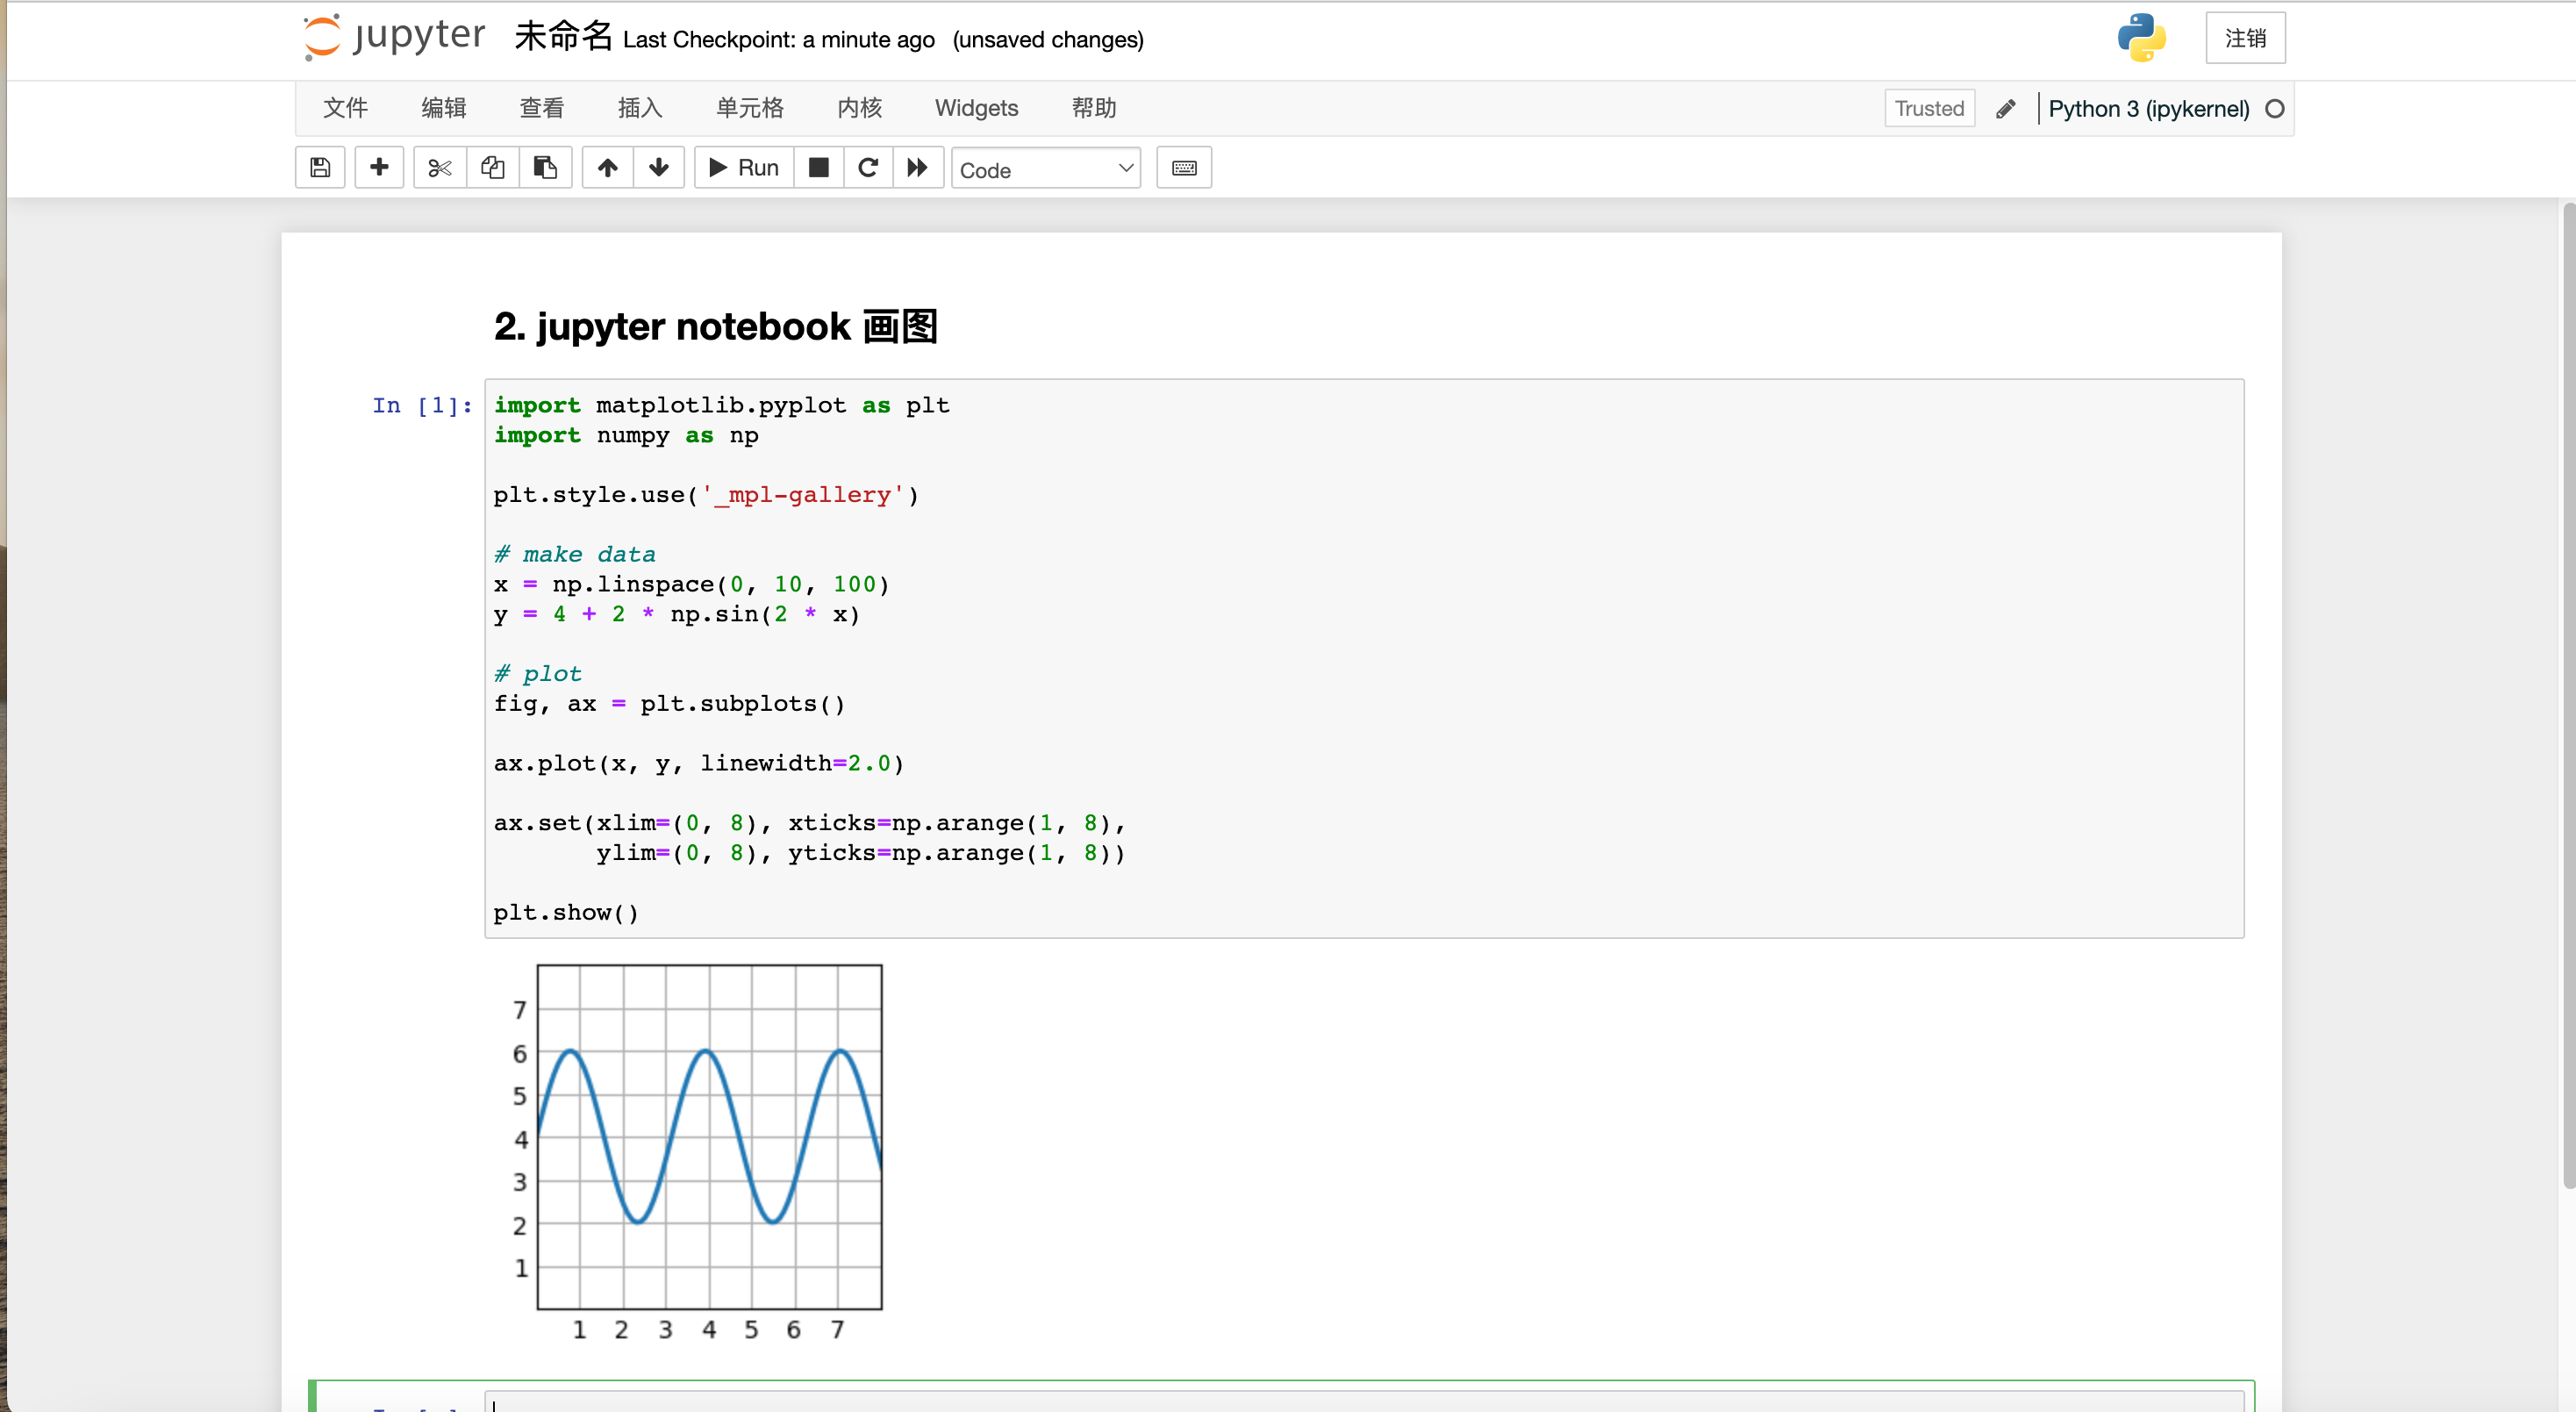The width and height of the screenshot is (2576, 1412).
Task: Click the Add cell below icon
Action: click(379, 167)
